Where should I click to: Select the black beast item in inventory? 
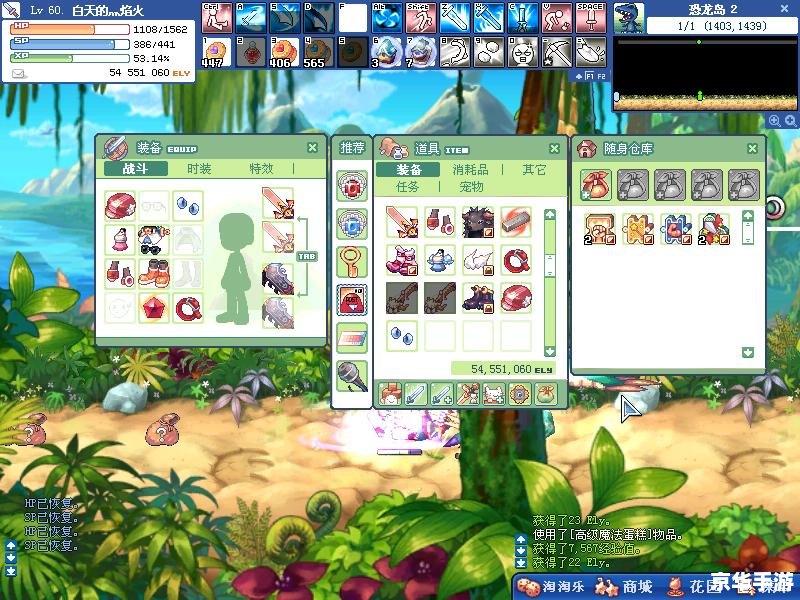(x=478, y=222)
